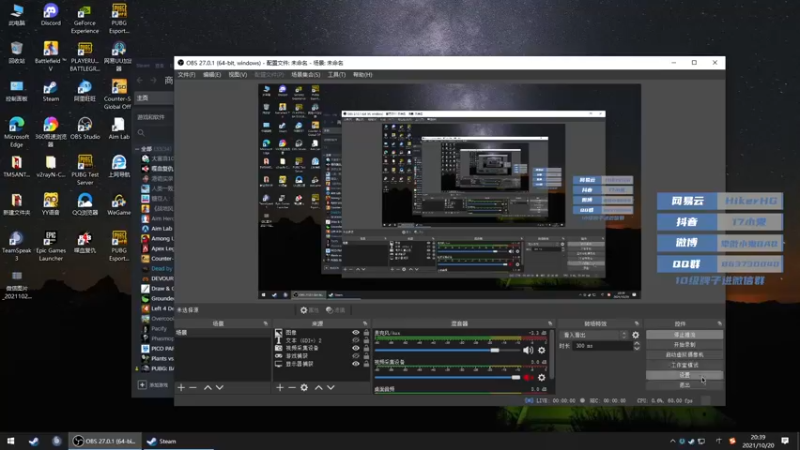
Task: Toggle lock on the video capture device source
Action: pos(366,348)
